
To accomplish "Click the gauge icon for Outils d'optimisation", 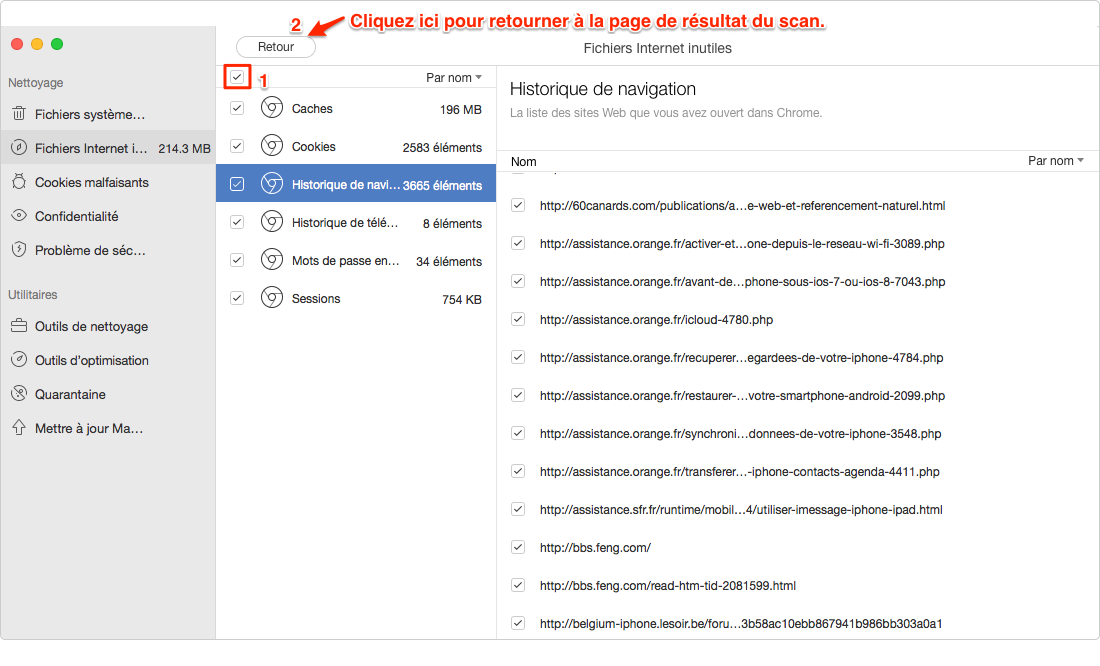I will [x=19, y=360].
